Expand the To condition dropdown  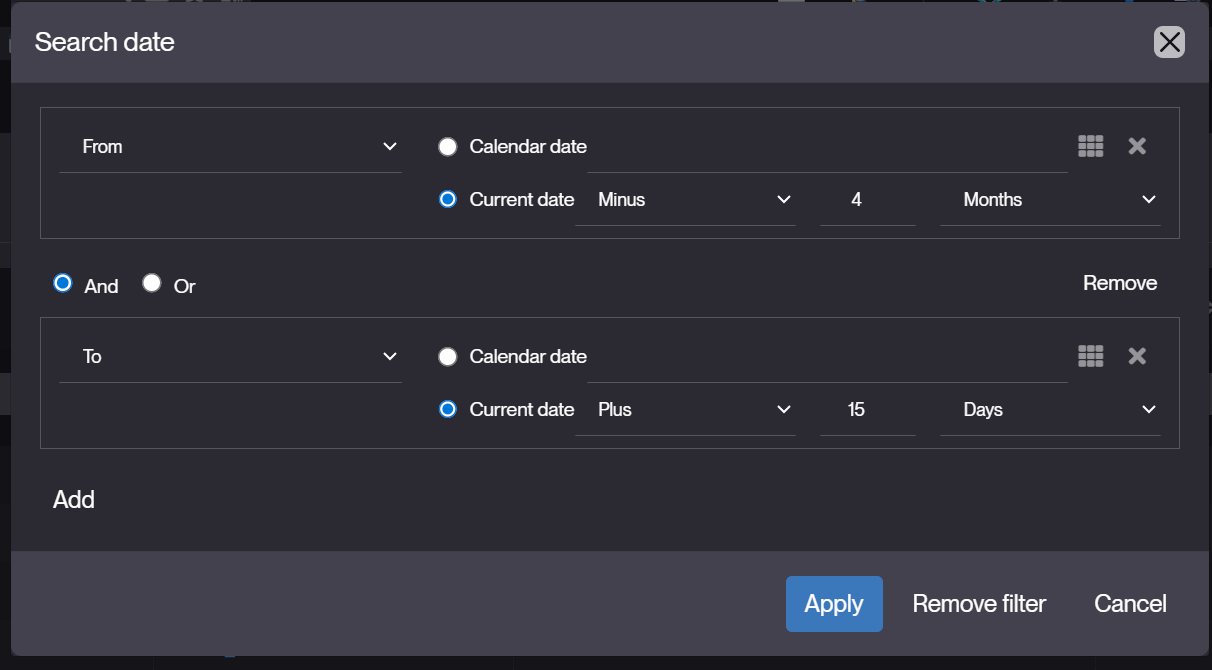click(230, 357)
